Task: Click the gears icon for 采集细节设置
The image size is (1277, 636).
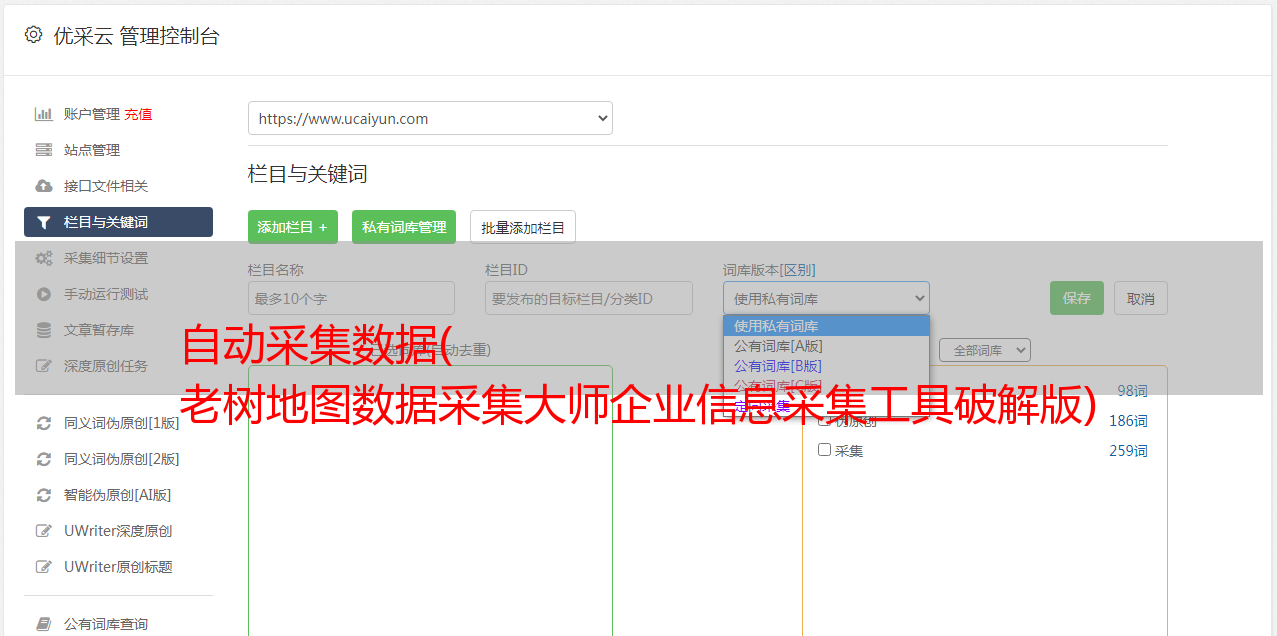Action: 44,258
